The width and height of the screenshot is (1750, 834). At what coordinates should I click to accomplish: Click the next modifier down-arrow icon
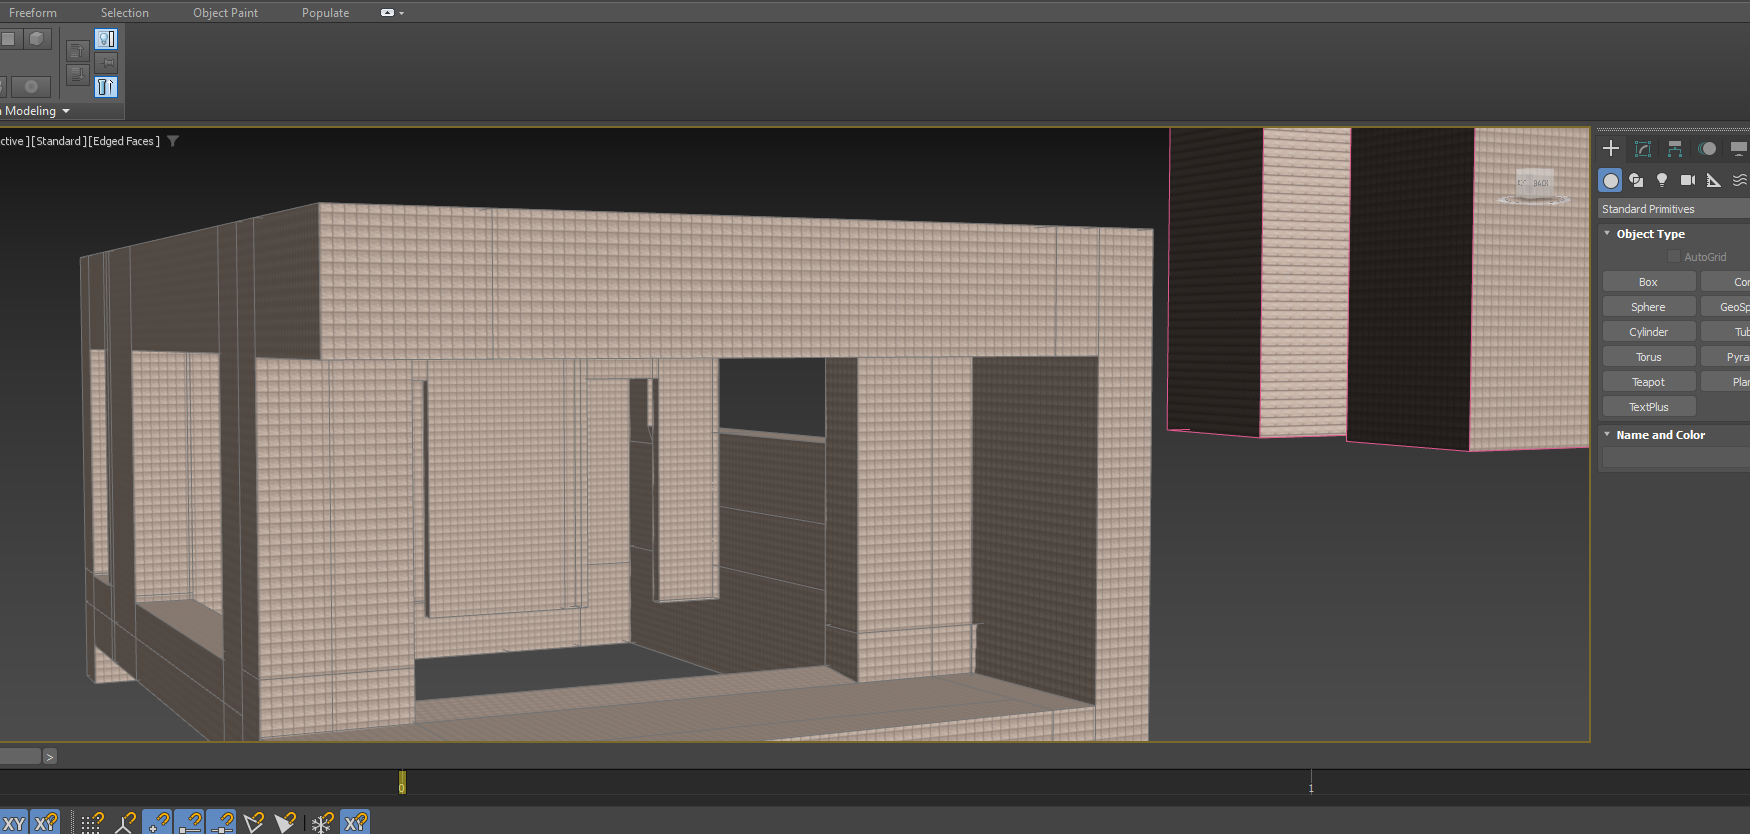tap(77, 75)
